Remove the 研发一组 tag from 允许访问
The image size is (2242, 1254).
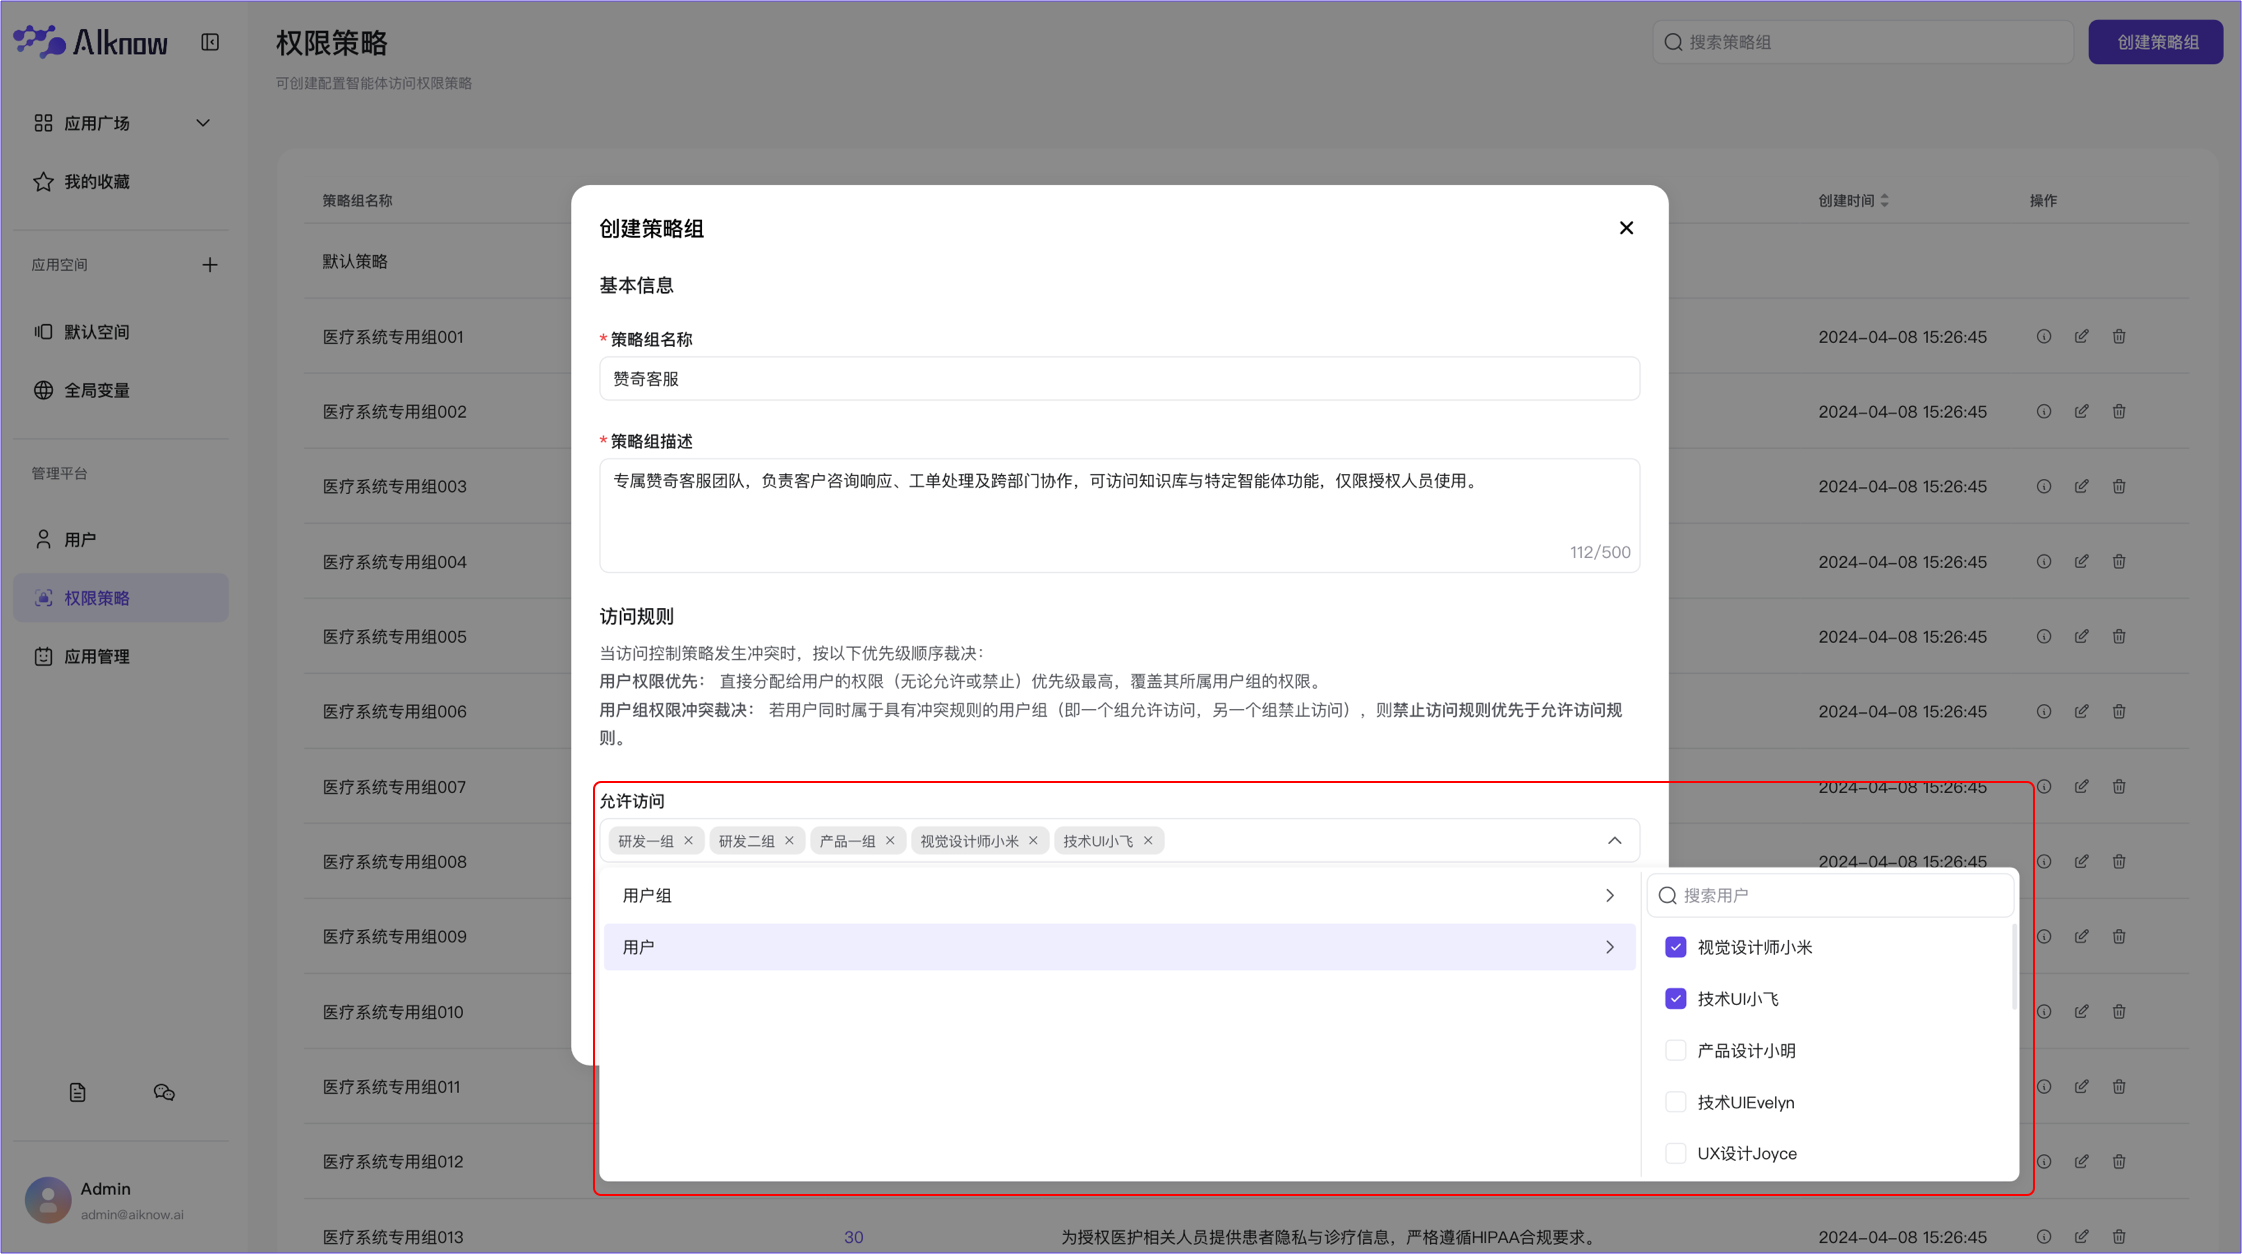point(688,841)
